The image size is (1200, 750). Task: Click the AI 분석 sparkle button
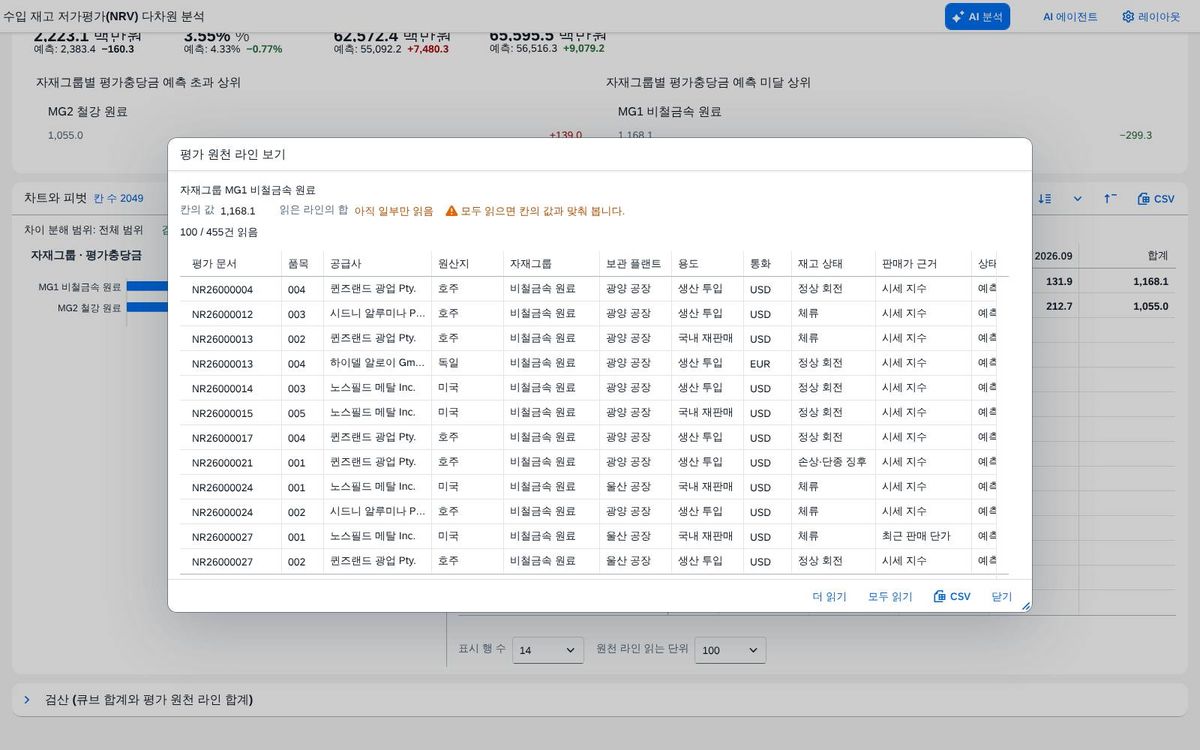pos(977,16)
